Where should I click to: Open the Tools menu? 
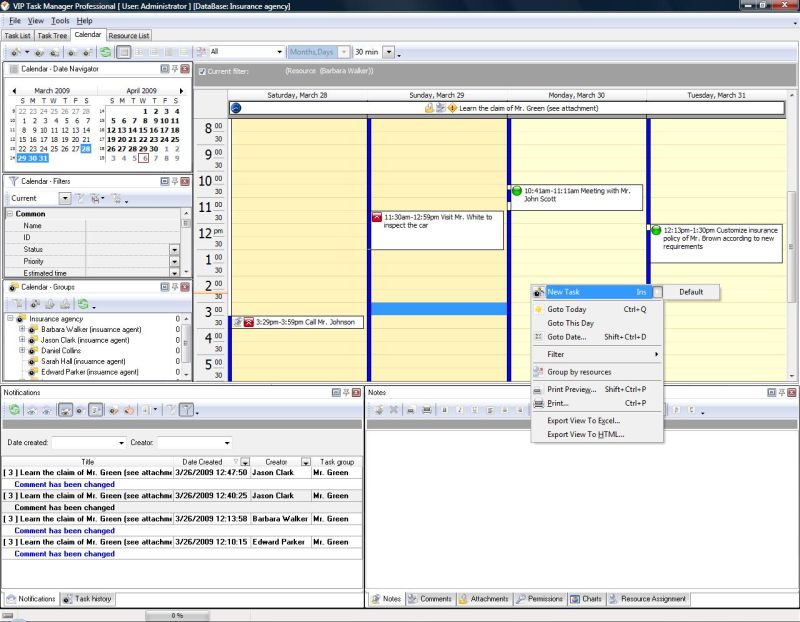60,18
